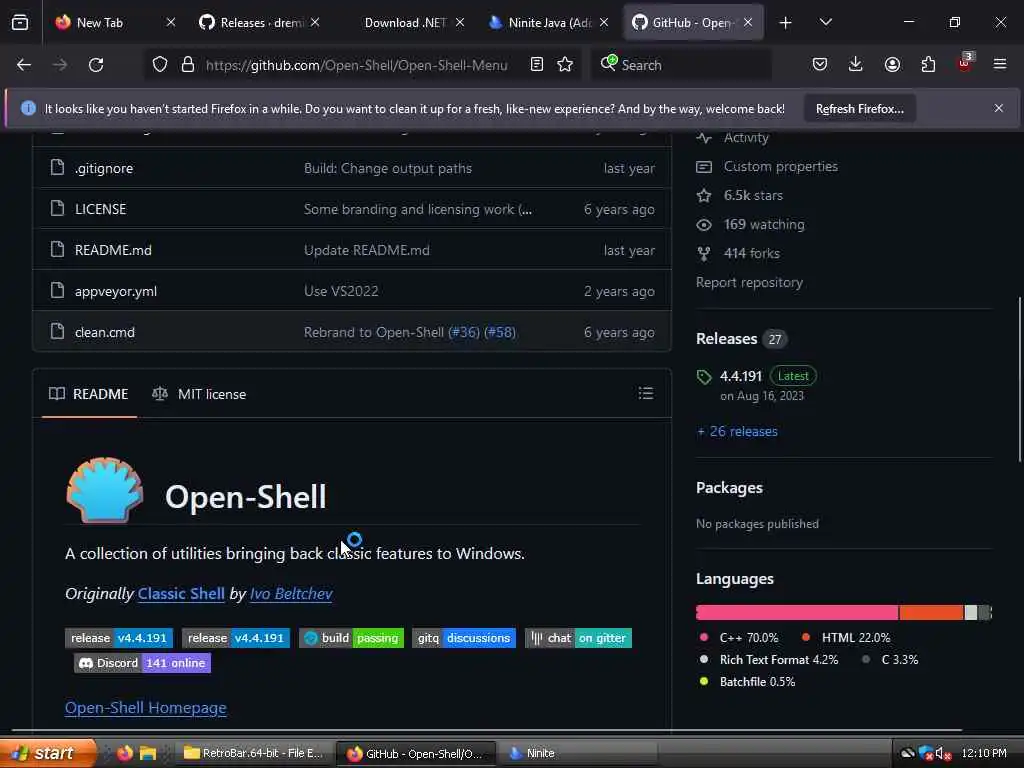Switch to RetroBar File Explorer taskbar window
The height and width of the screenshot is (768, 1024).
[x=253, y=754]
